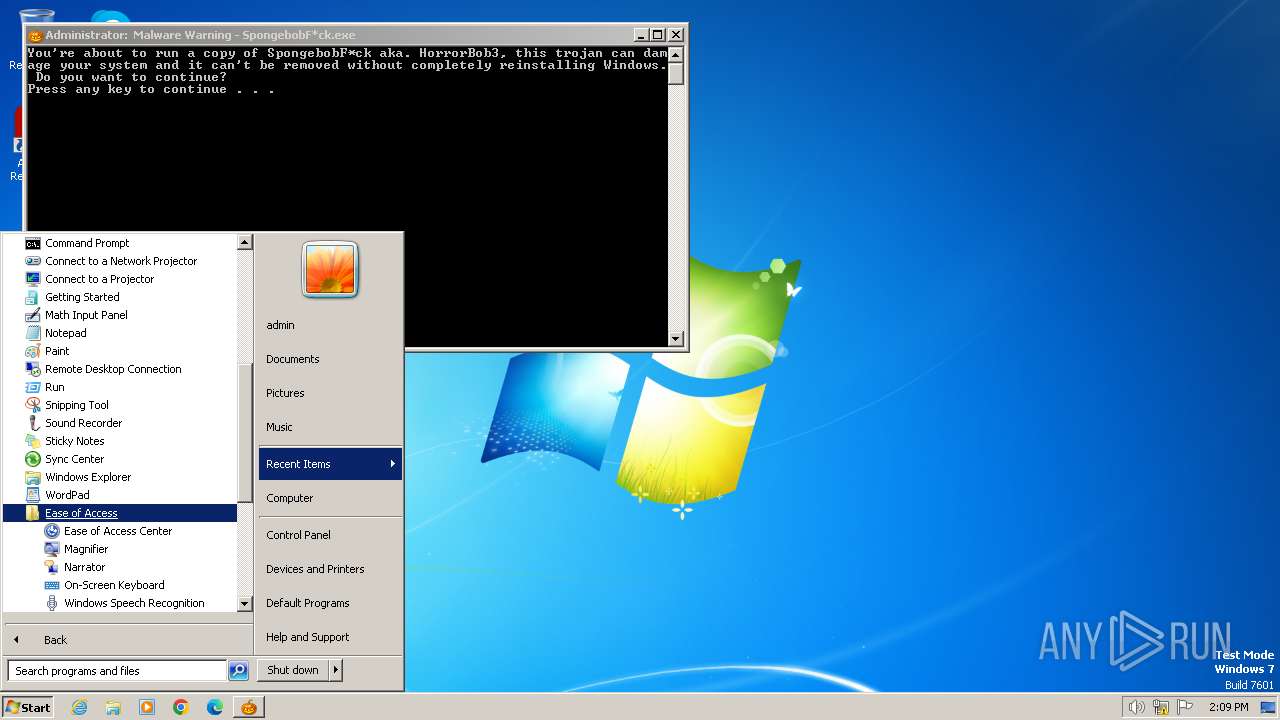Viewport: 1280px width, 720px height.
Task: Click the programs list scroll up arrow
Action: (245, 243)
